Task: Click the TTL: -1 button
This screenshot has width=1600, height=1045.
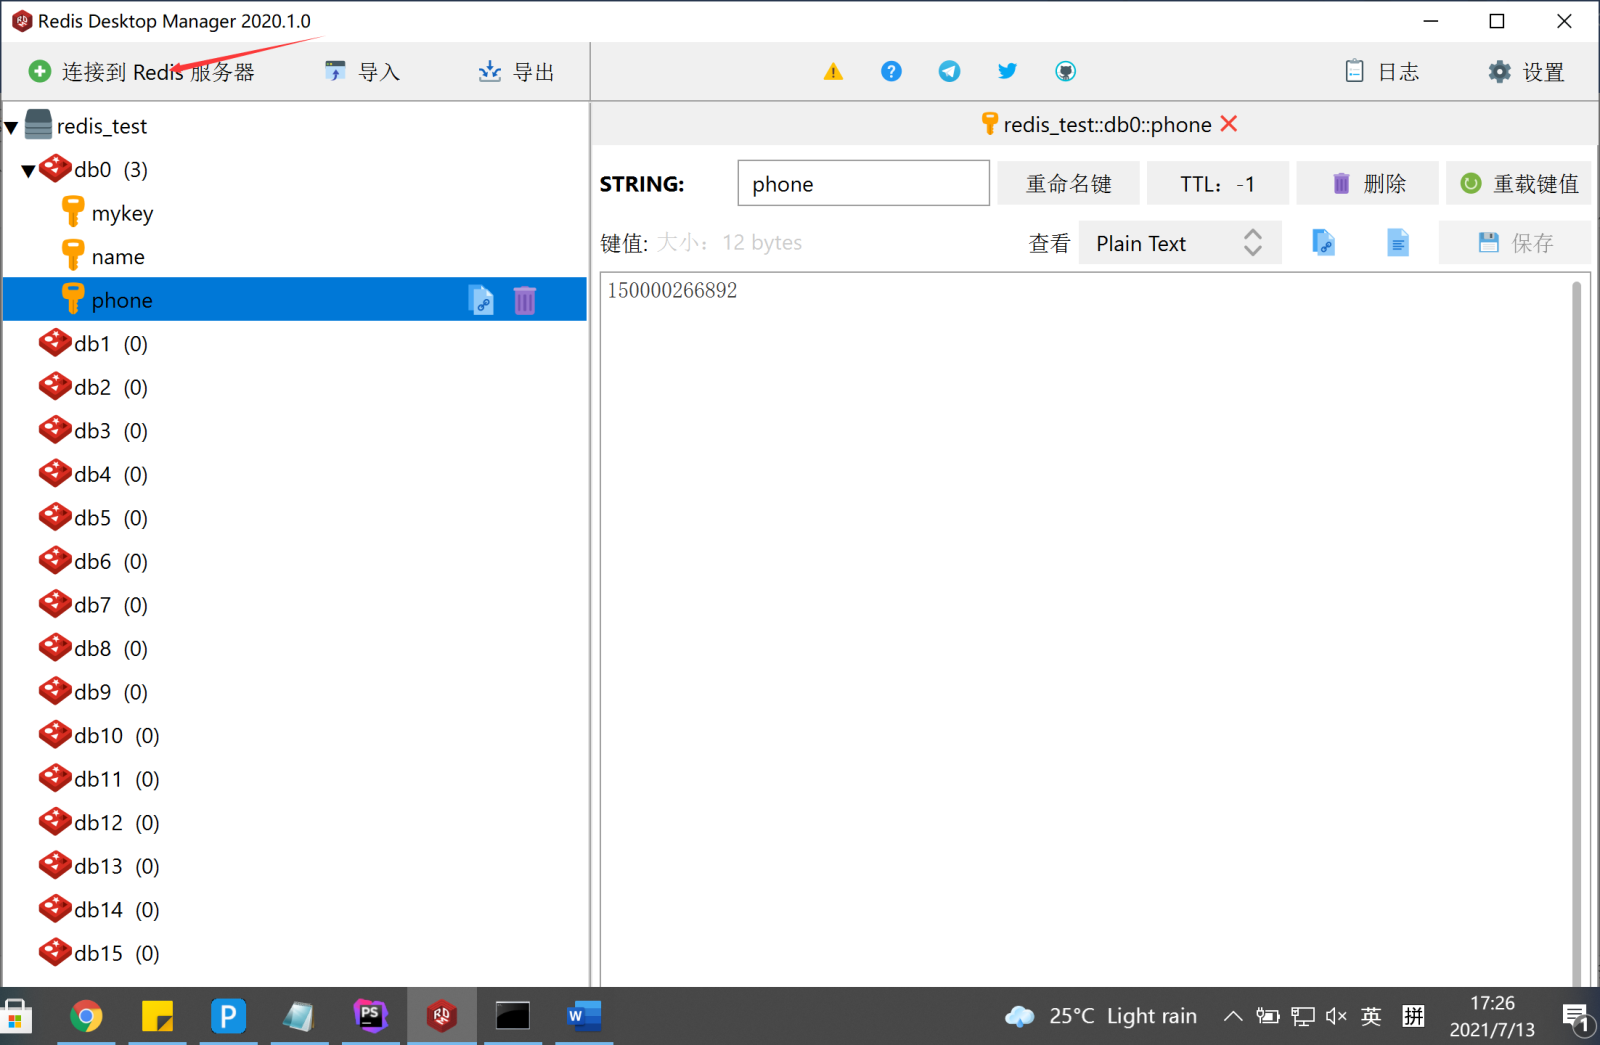Action: point(1217,184)
